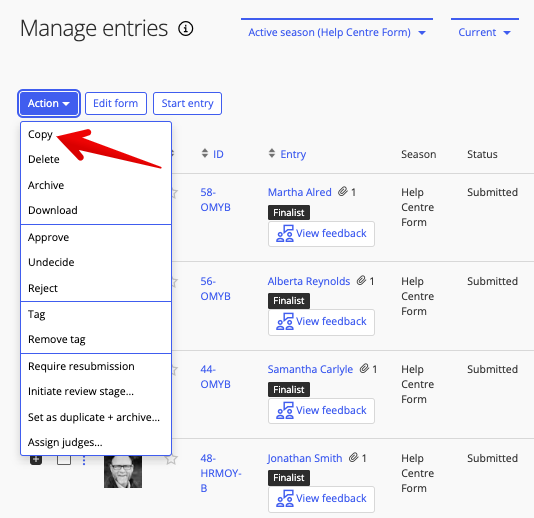View feedback for Samantha Carlyle
Viewport: 534px width, 518px height.
321,411
